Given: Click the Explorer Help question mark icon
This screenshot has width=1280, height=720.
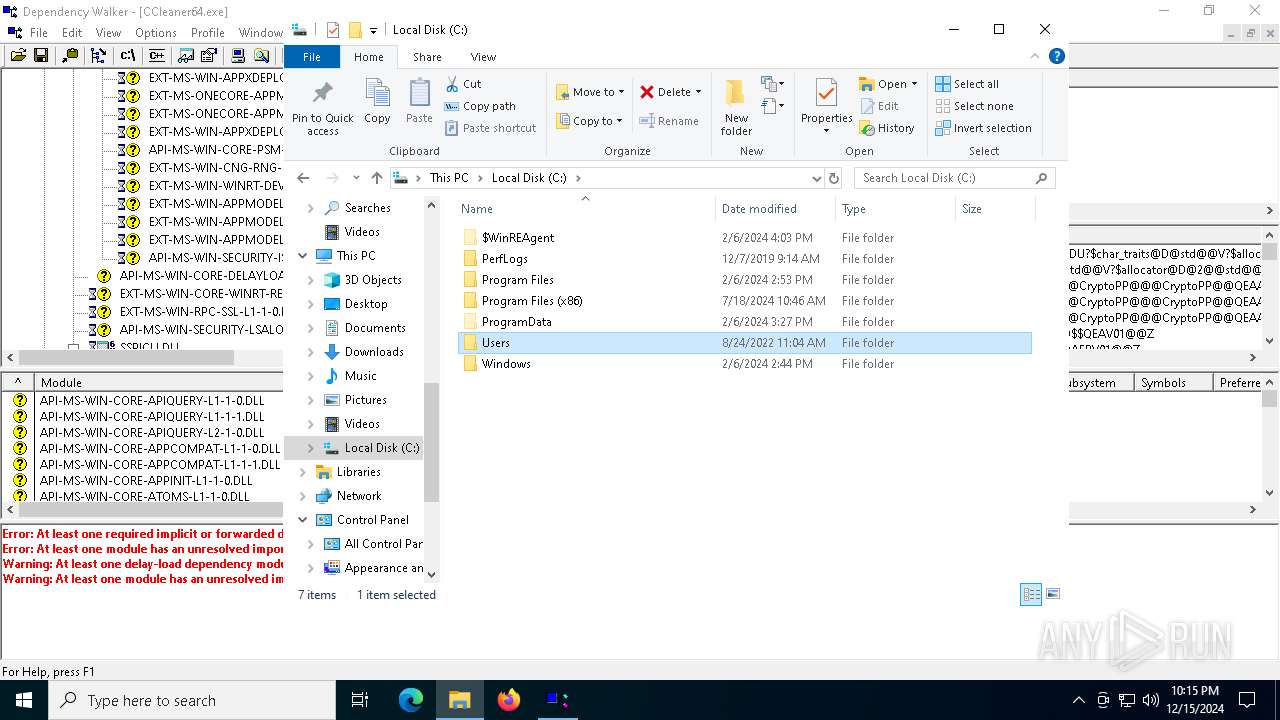Looking at the screenshot, I should pyautogui.click(x=1056, y=56).
